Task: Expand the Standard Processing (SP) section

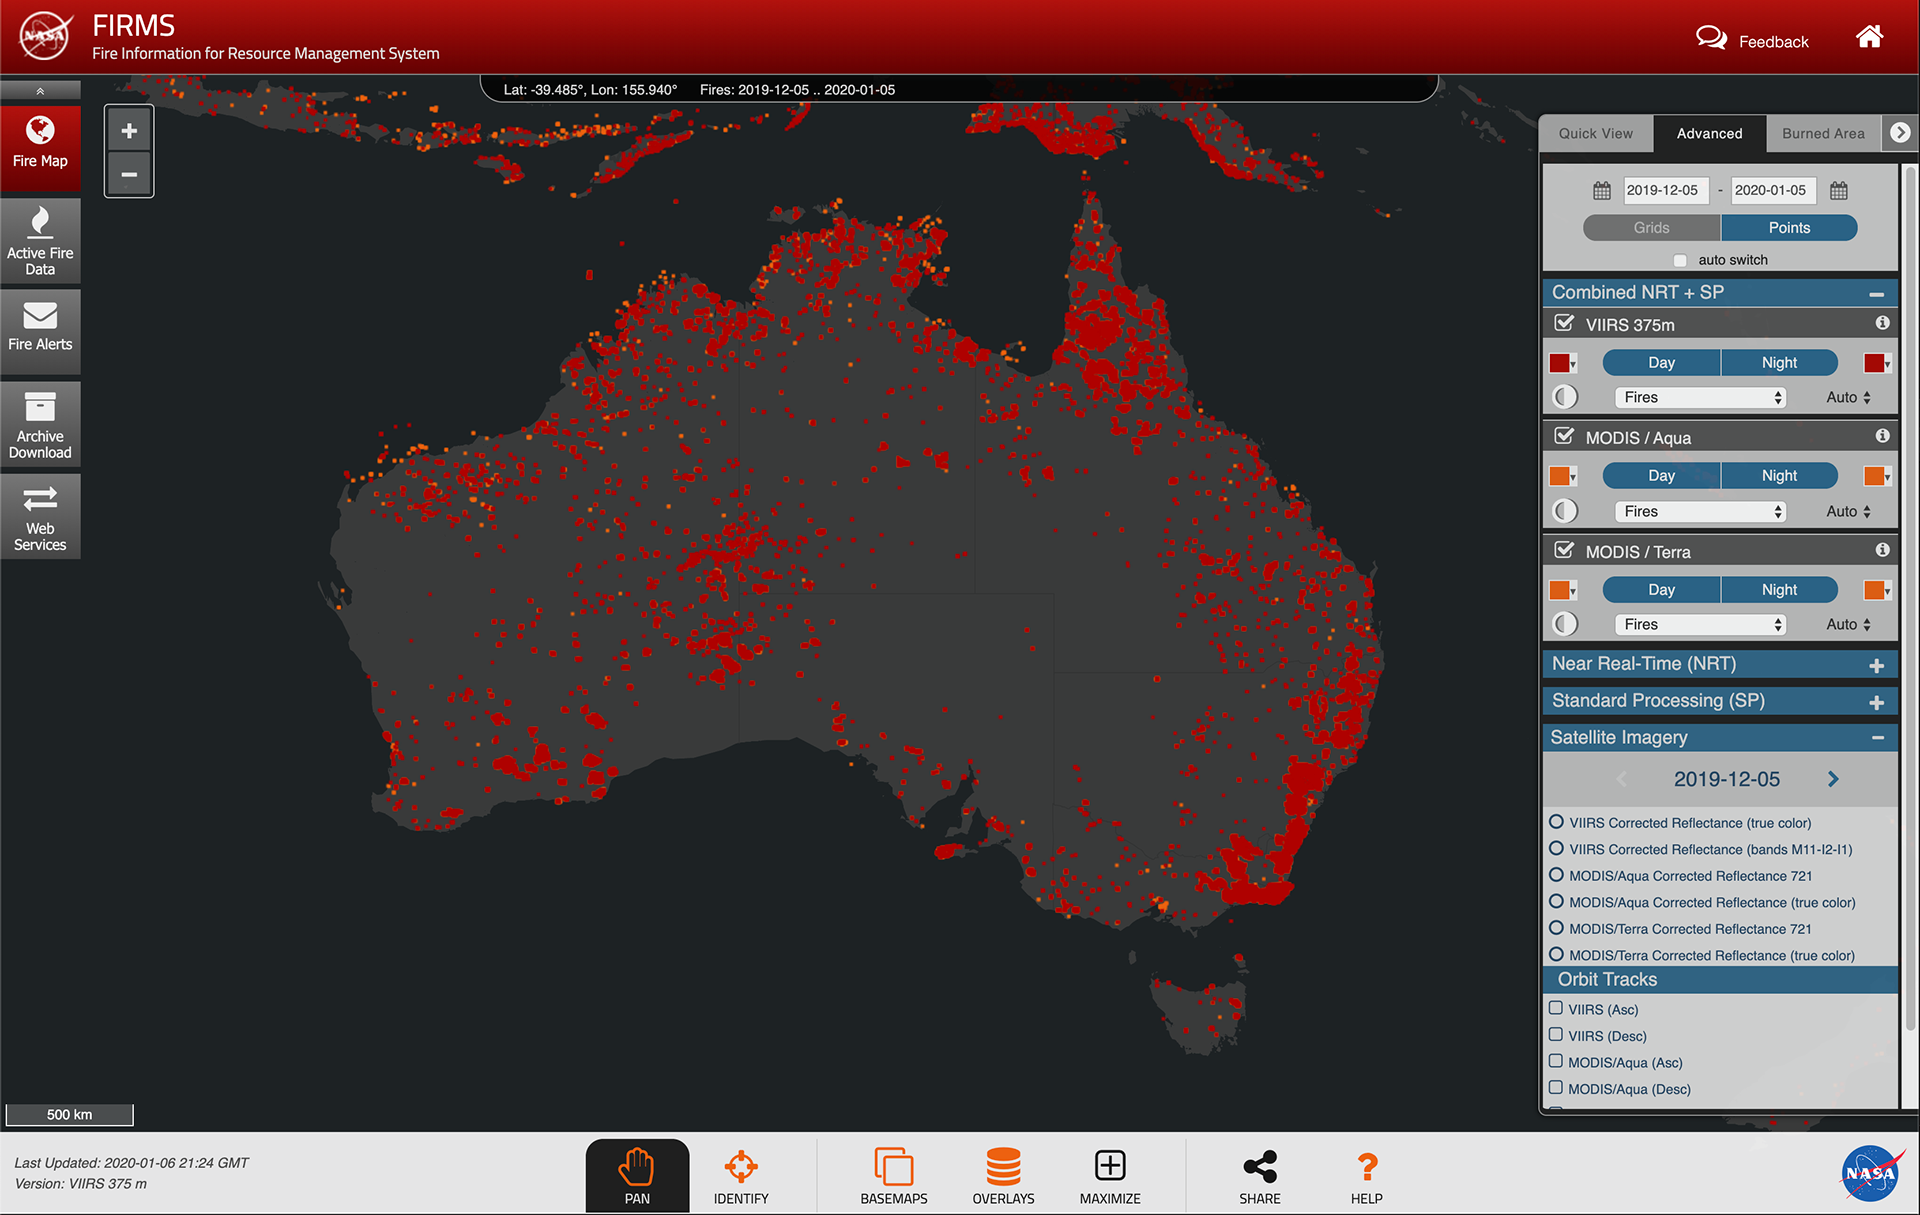Action: click(x=1719, y=701)
